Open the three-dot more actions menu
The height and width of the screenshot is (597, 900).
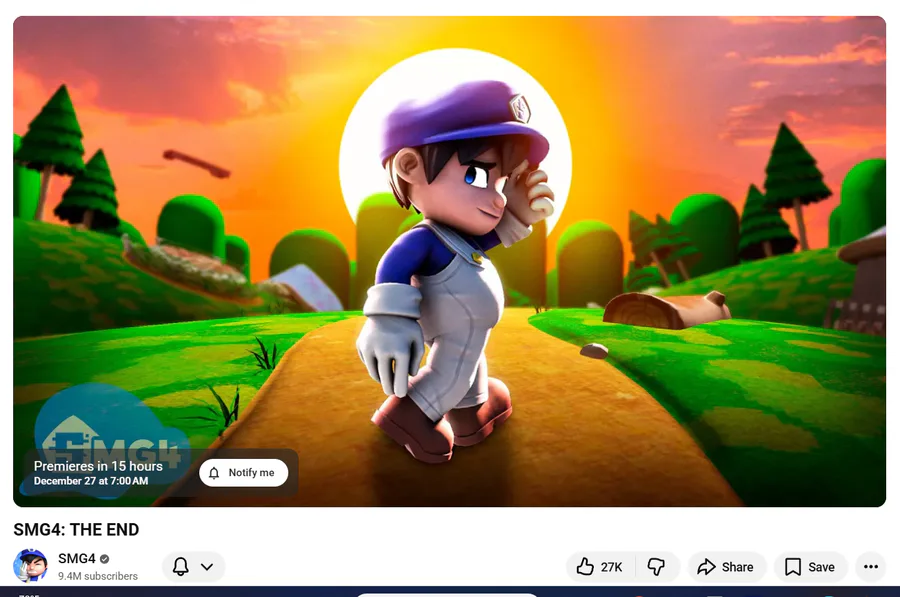pyautogui.click(x=871, y=567)
